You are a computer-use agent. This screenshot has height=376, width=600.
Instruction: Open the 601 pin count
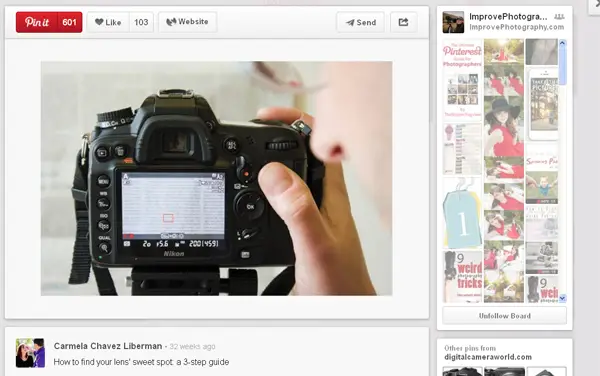[x=70, y=22]
